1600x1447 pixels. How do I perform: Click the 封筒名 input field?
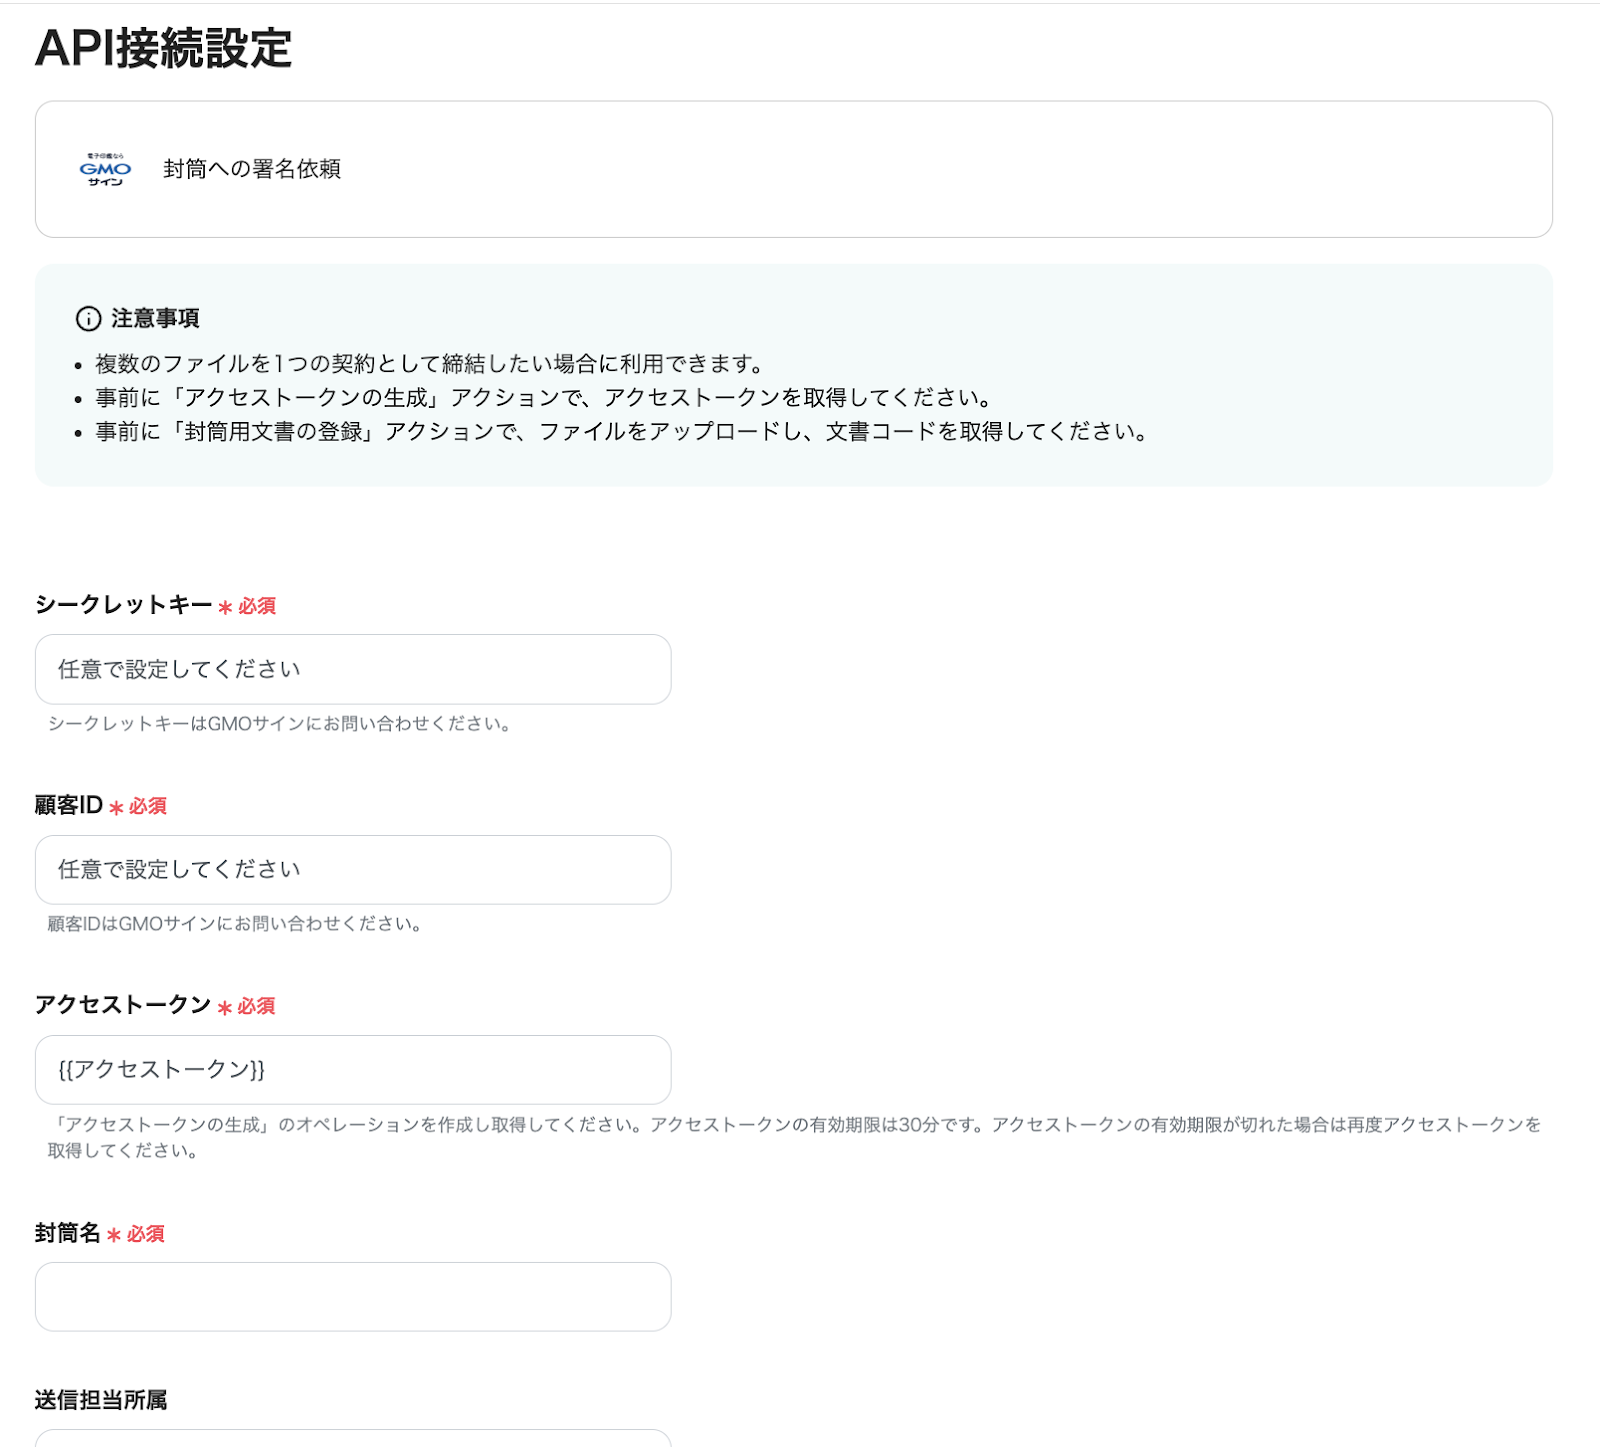pyautogui.click(x=353, y=1297)
